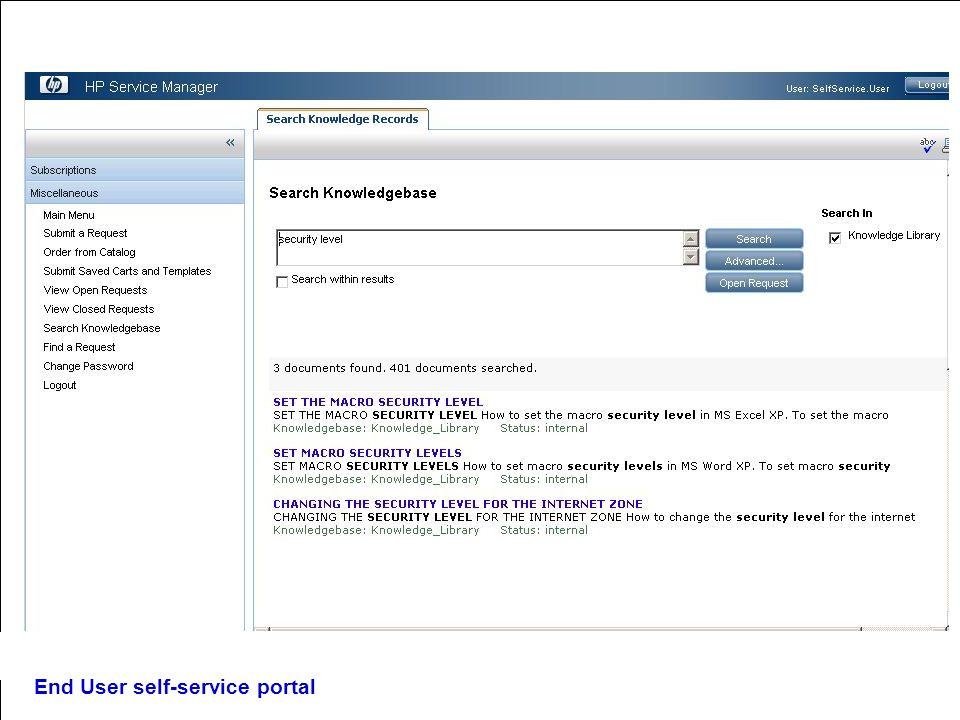The image size is (960, 720).
Task: Click the Search Knowledgebase heading
Action: coord(353,193)
